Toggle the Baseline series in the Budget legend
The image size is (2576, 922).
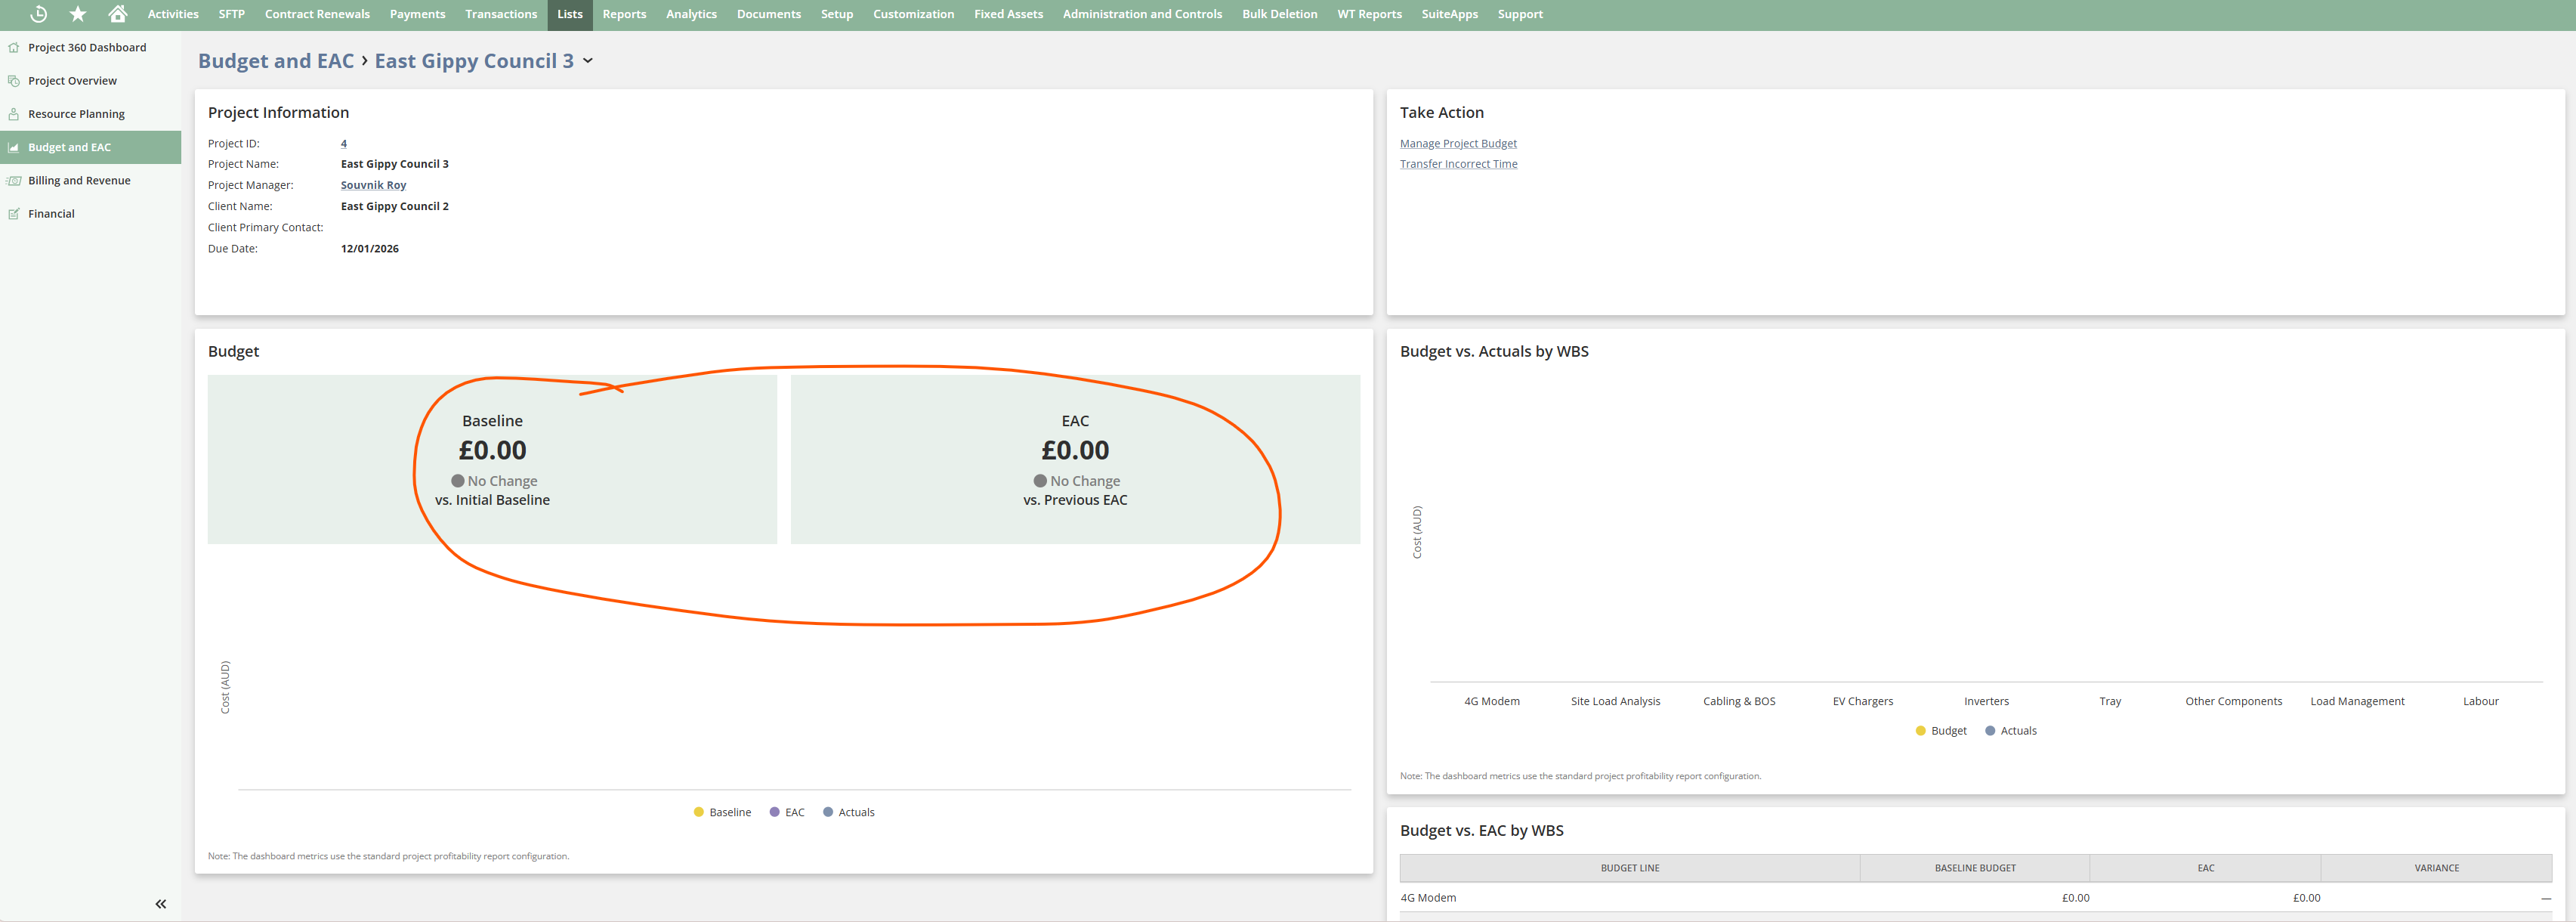722,811
